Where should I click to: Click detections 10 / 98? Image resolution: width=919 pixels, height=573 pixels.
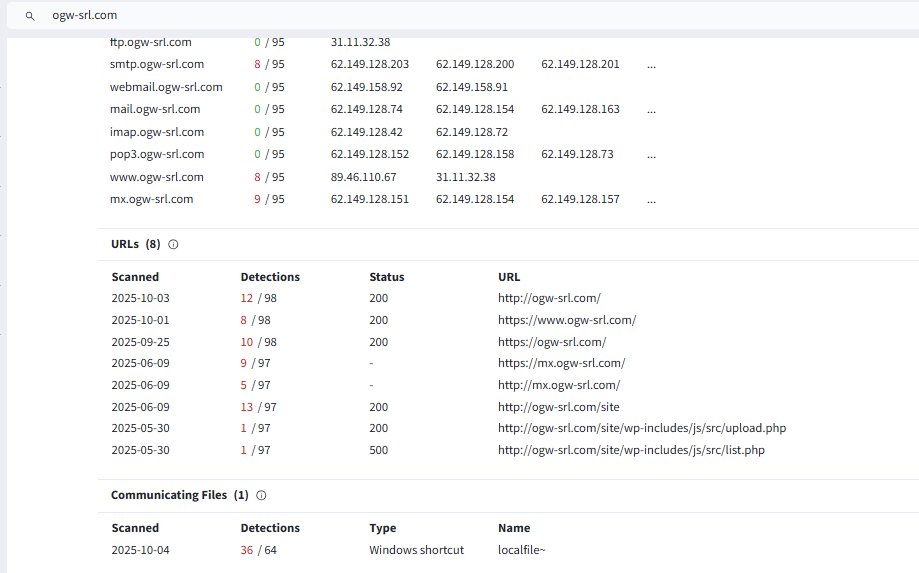point(258,342)
